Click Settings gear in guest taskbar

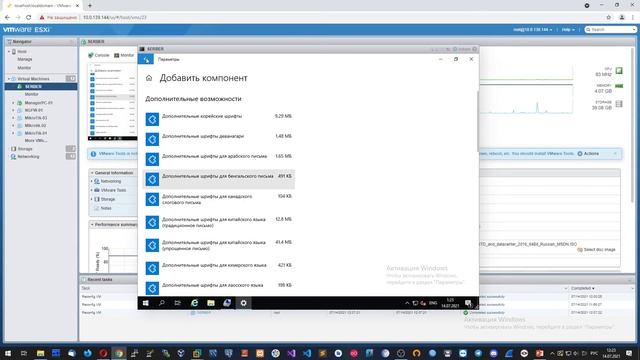(243, 303)
